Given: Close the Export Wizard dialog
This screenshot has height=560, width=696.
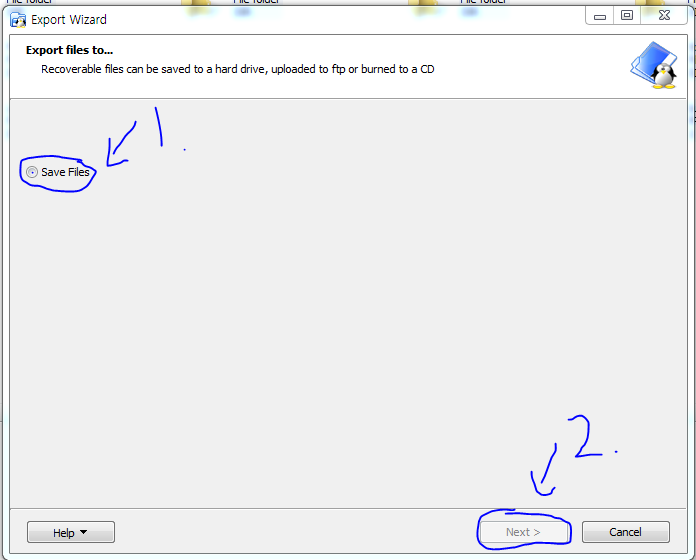Looking at the screenshot, I should [664, 16].
